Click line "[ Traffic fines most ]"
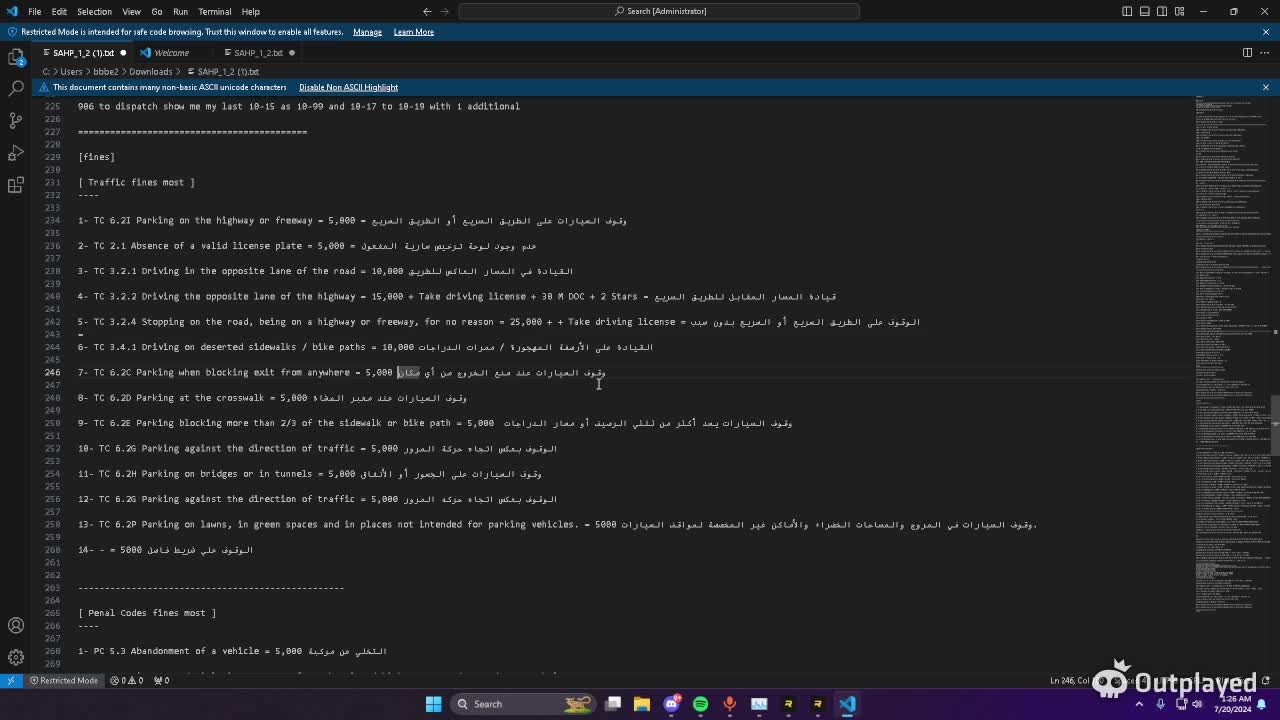 (136, 182)
